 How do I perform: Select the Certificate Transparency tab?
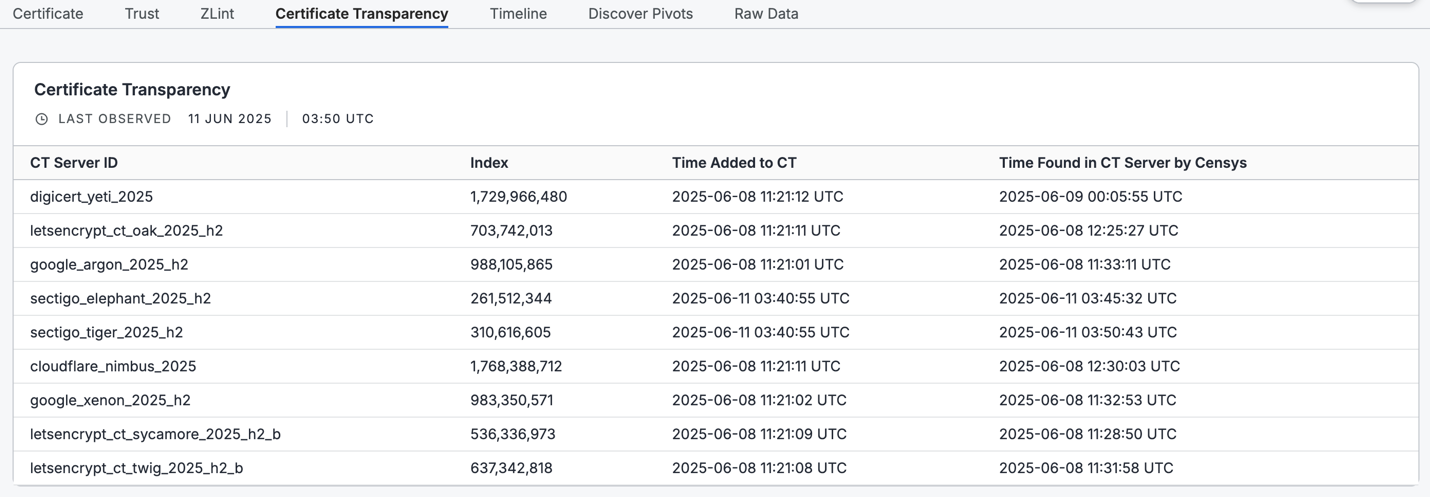361,14
